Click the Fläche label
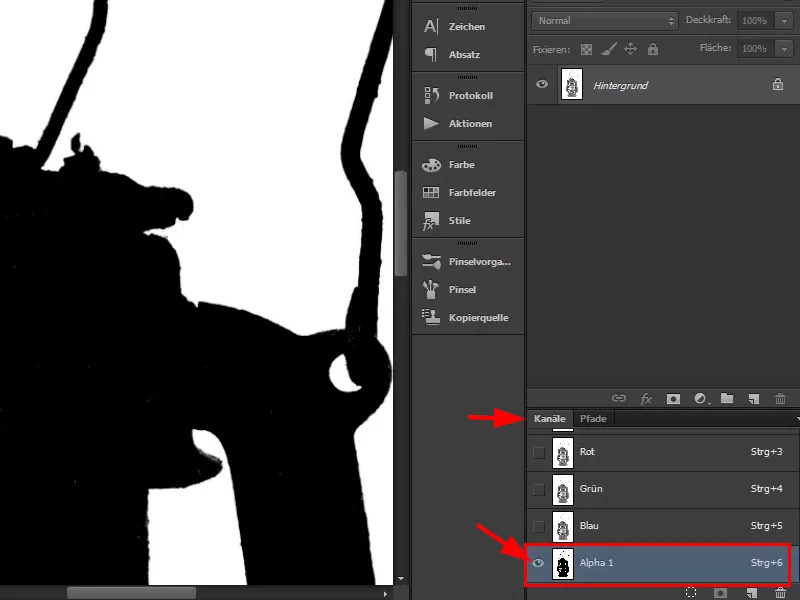This screenshot has height=600, width=800. [715, 48]
